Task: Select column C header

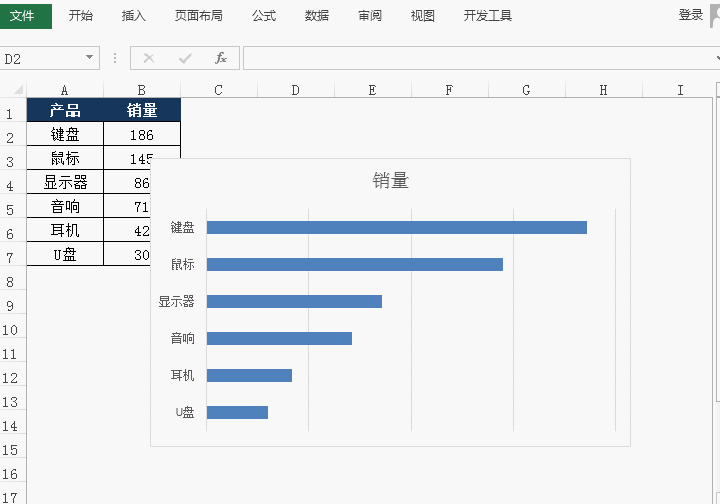Action: (219, 90)
